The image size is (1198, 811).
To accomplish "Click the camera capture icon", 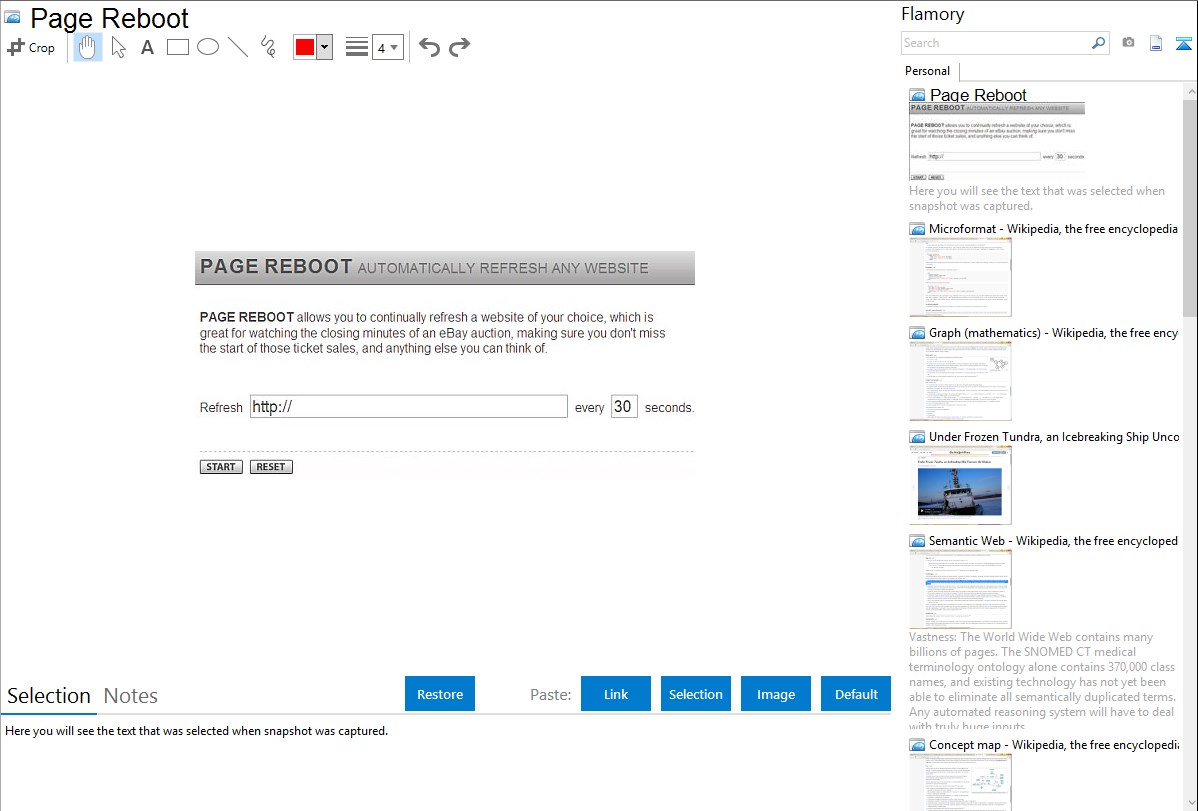I will pyautogui.click(x=1128, y=43).
